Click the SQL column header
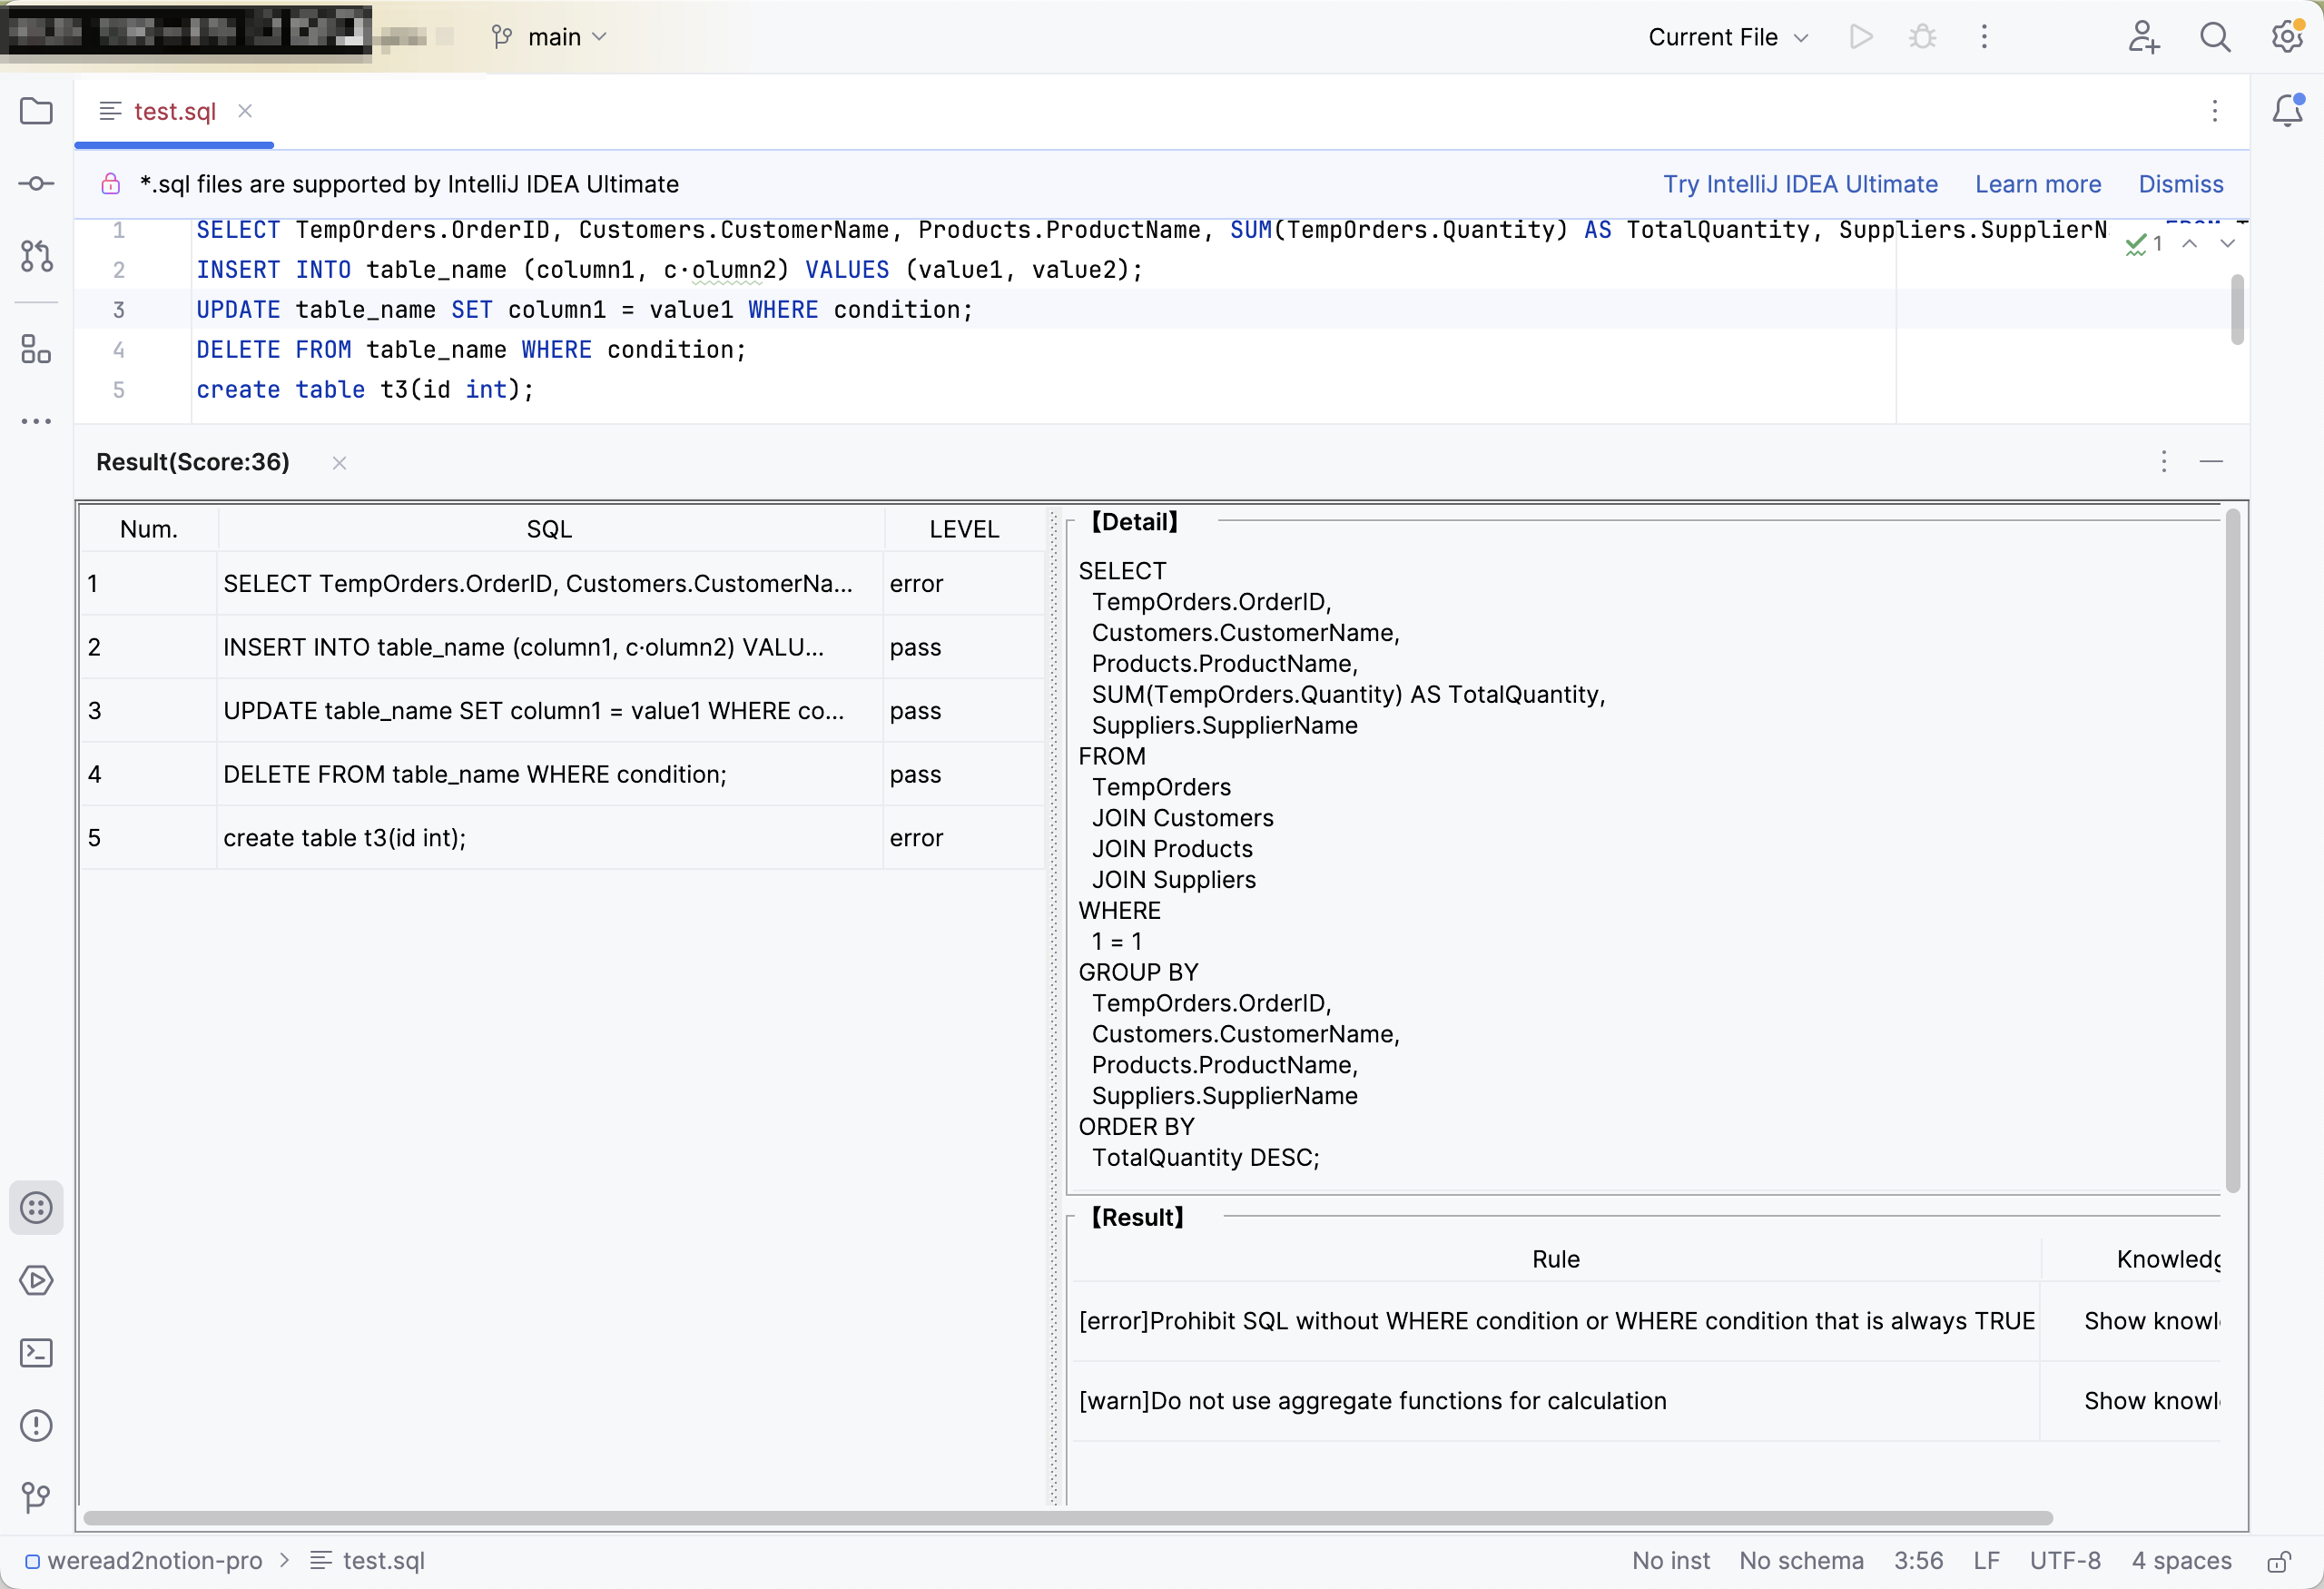Screen dimensions: 2324x1589 point(550,529)
